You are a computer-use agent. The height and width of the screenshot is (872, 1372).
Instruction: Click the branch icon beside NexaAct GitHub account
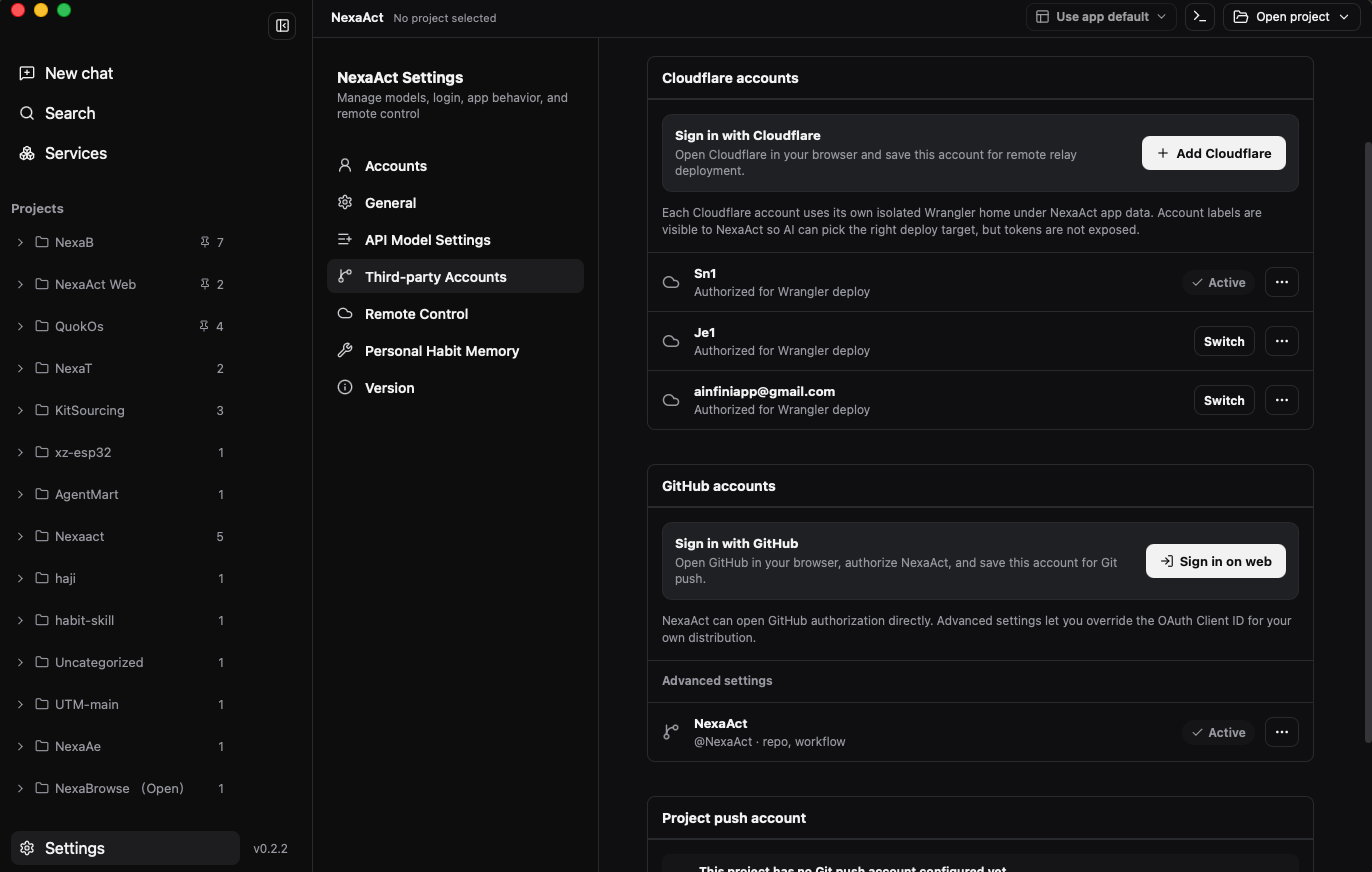pos(671,732)
